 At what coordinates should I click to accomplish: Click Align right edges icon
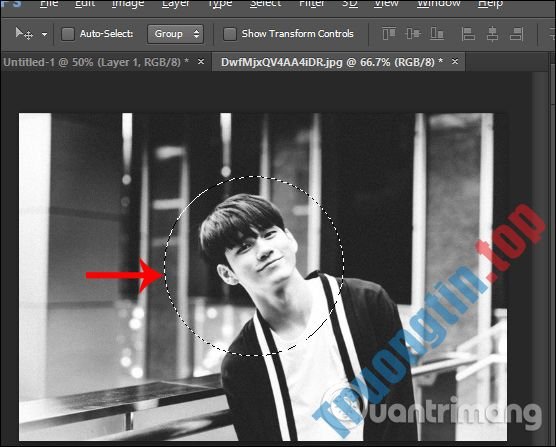click(x=516, y=34)
